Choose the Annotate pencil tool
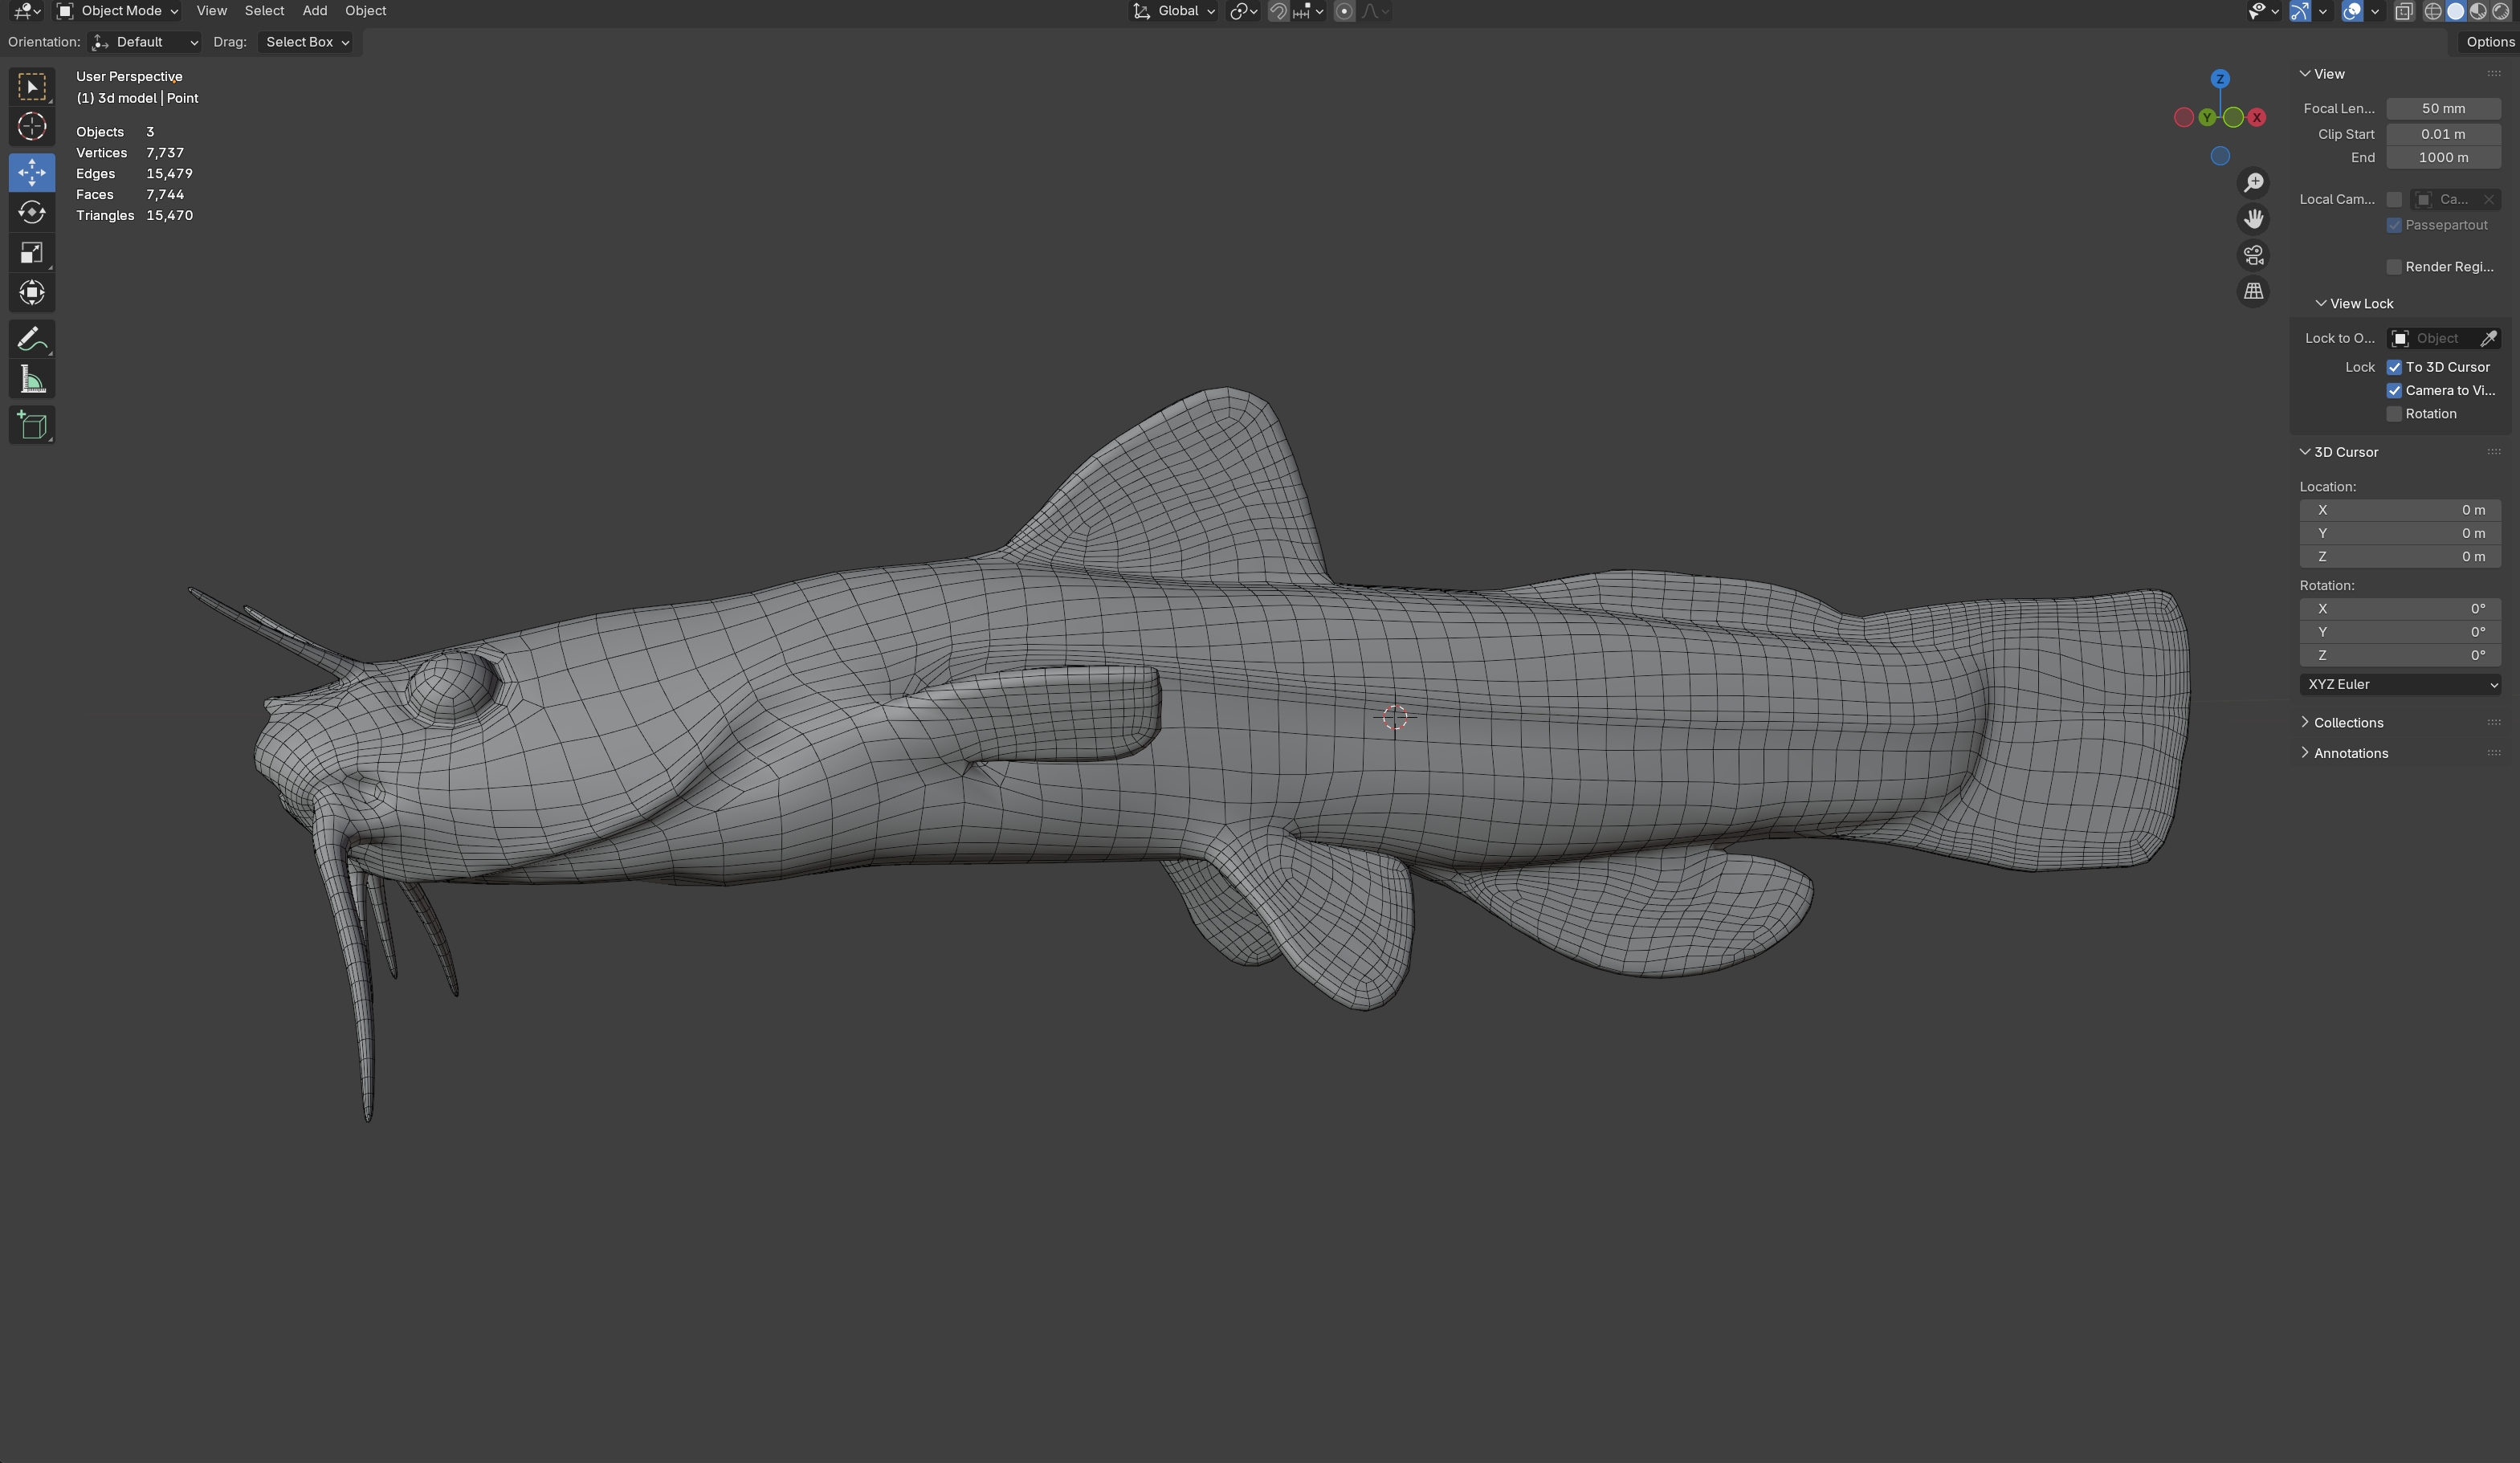This screenshot has height=1463, width=2520. coord(32,339)
